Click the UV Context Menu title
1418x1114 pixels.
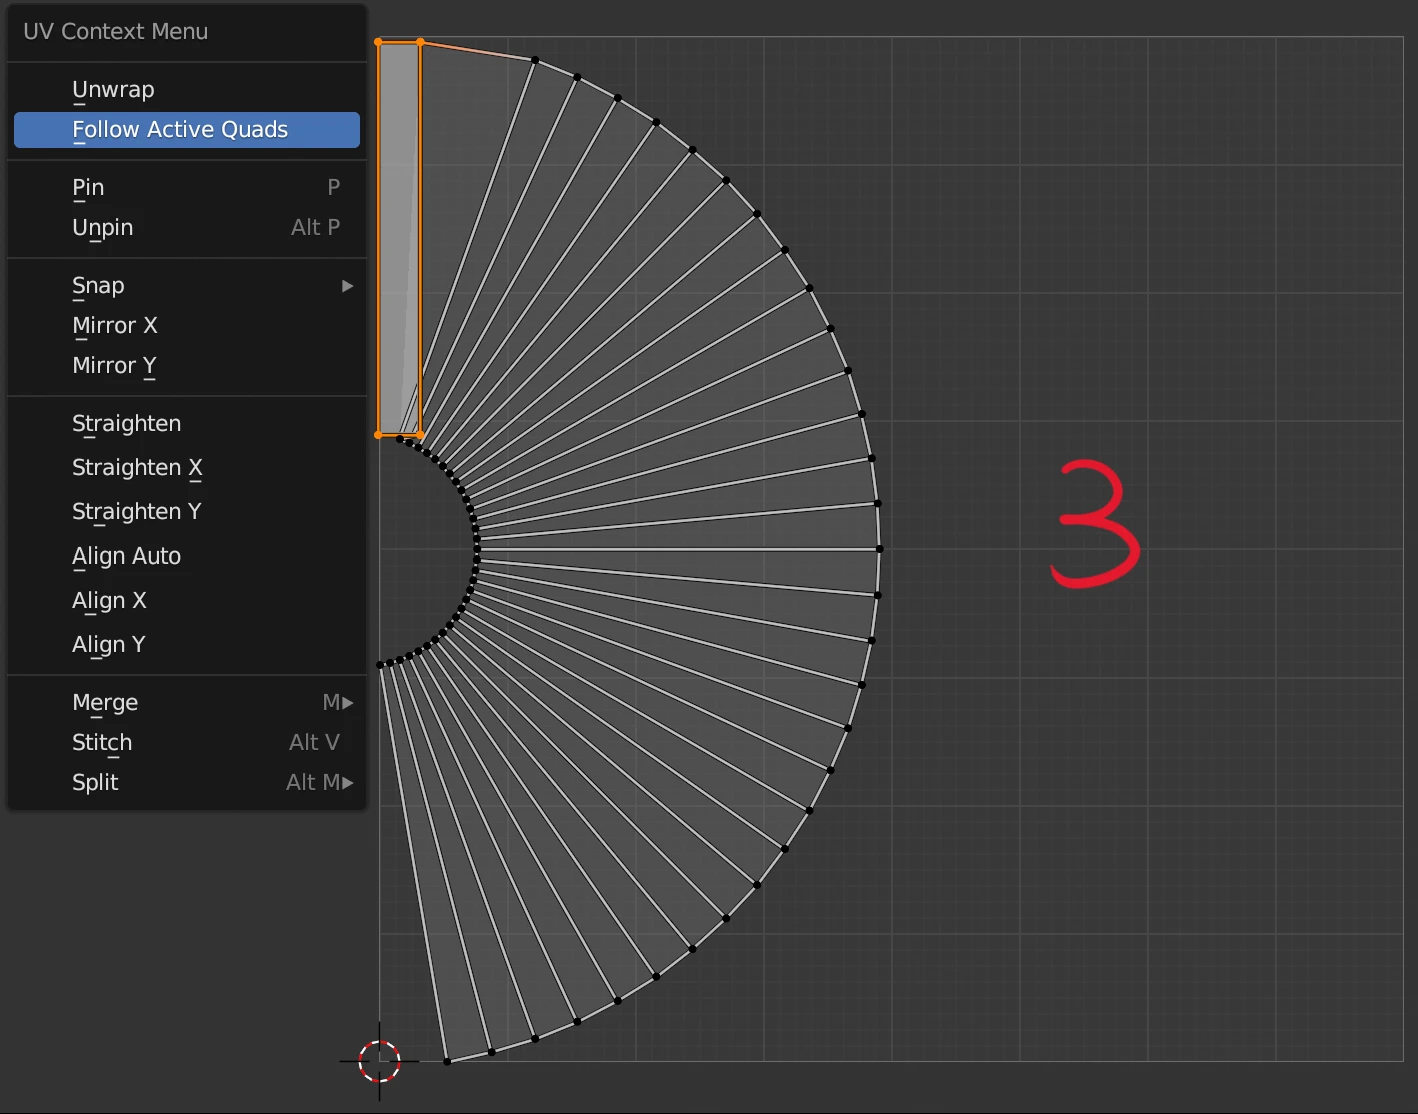click(115, 32)
